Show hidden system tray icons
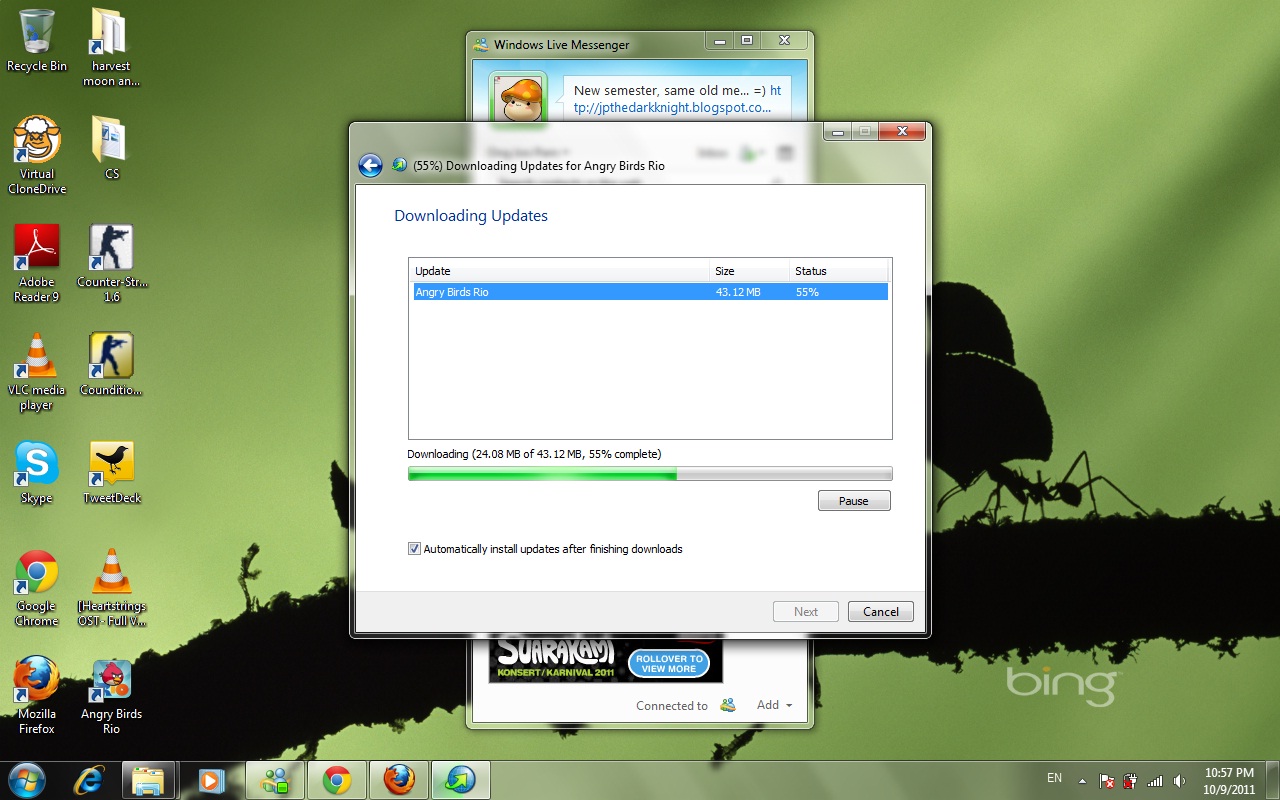 1082,780
